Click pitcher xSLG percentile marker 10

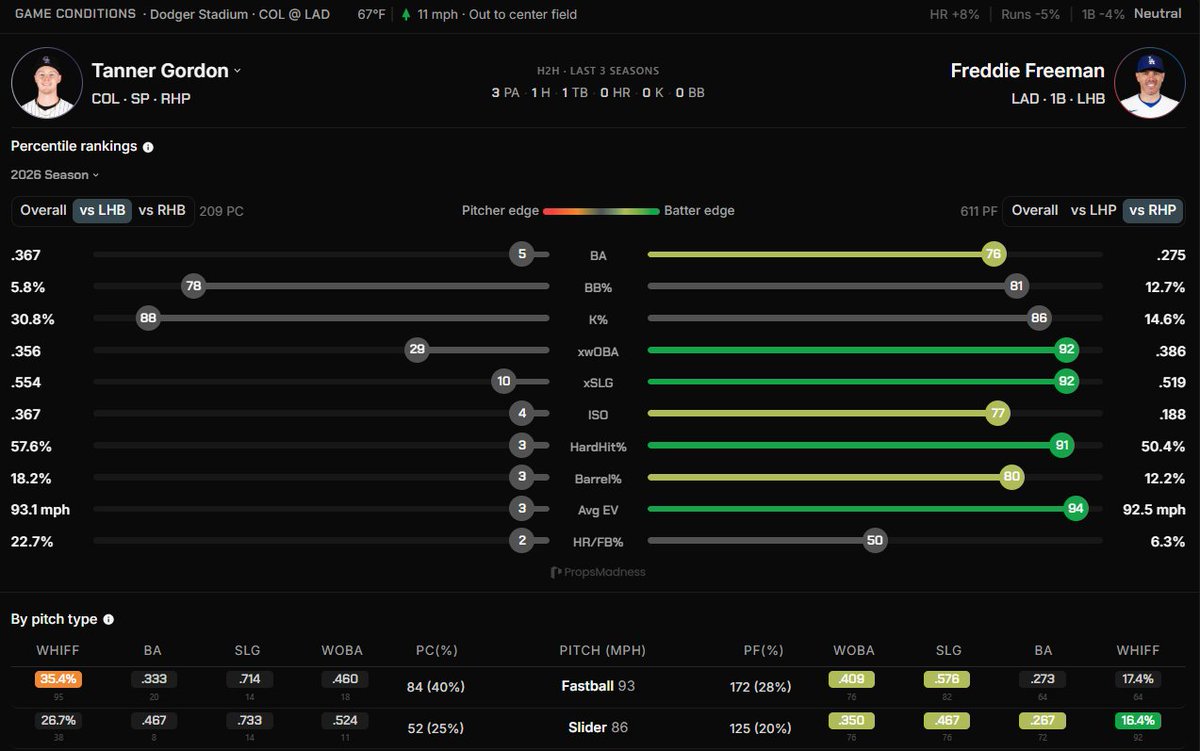point(504,382)
